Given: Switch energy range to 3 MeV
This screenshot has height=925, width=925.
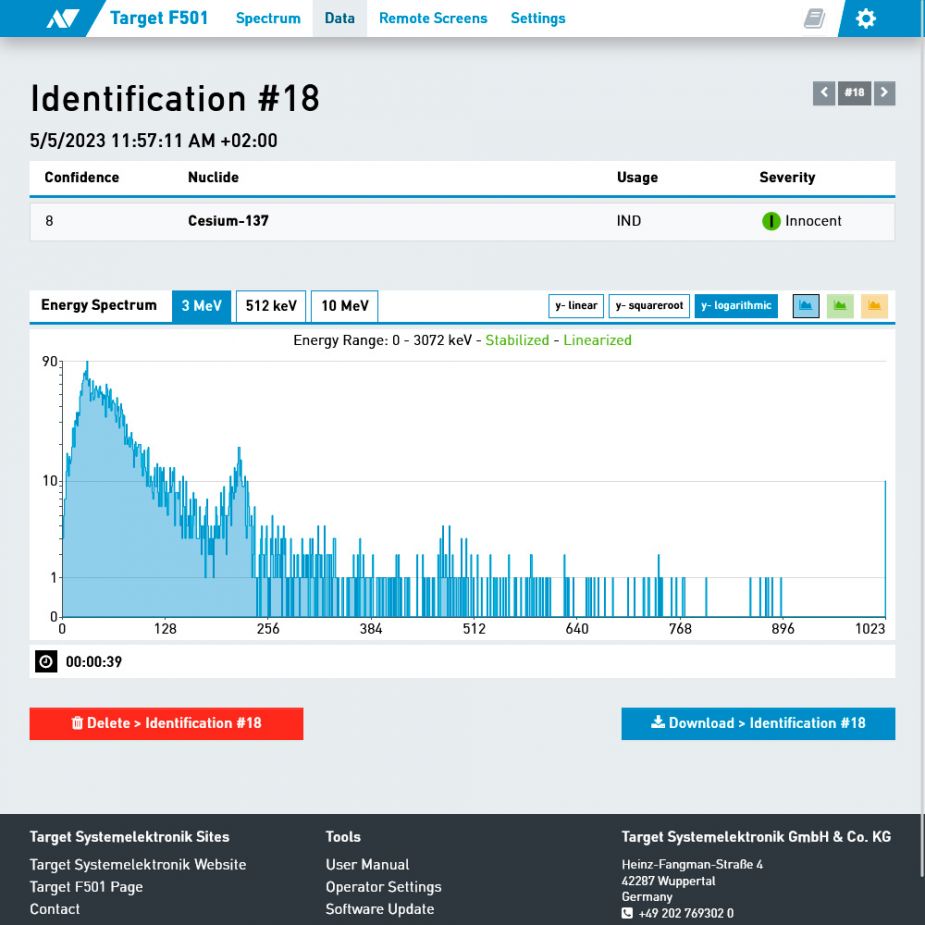Looking at the screenshot, I should pyautogui.click(x=202, y=306).
